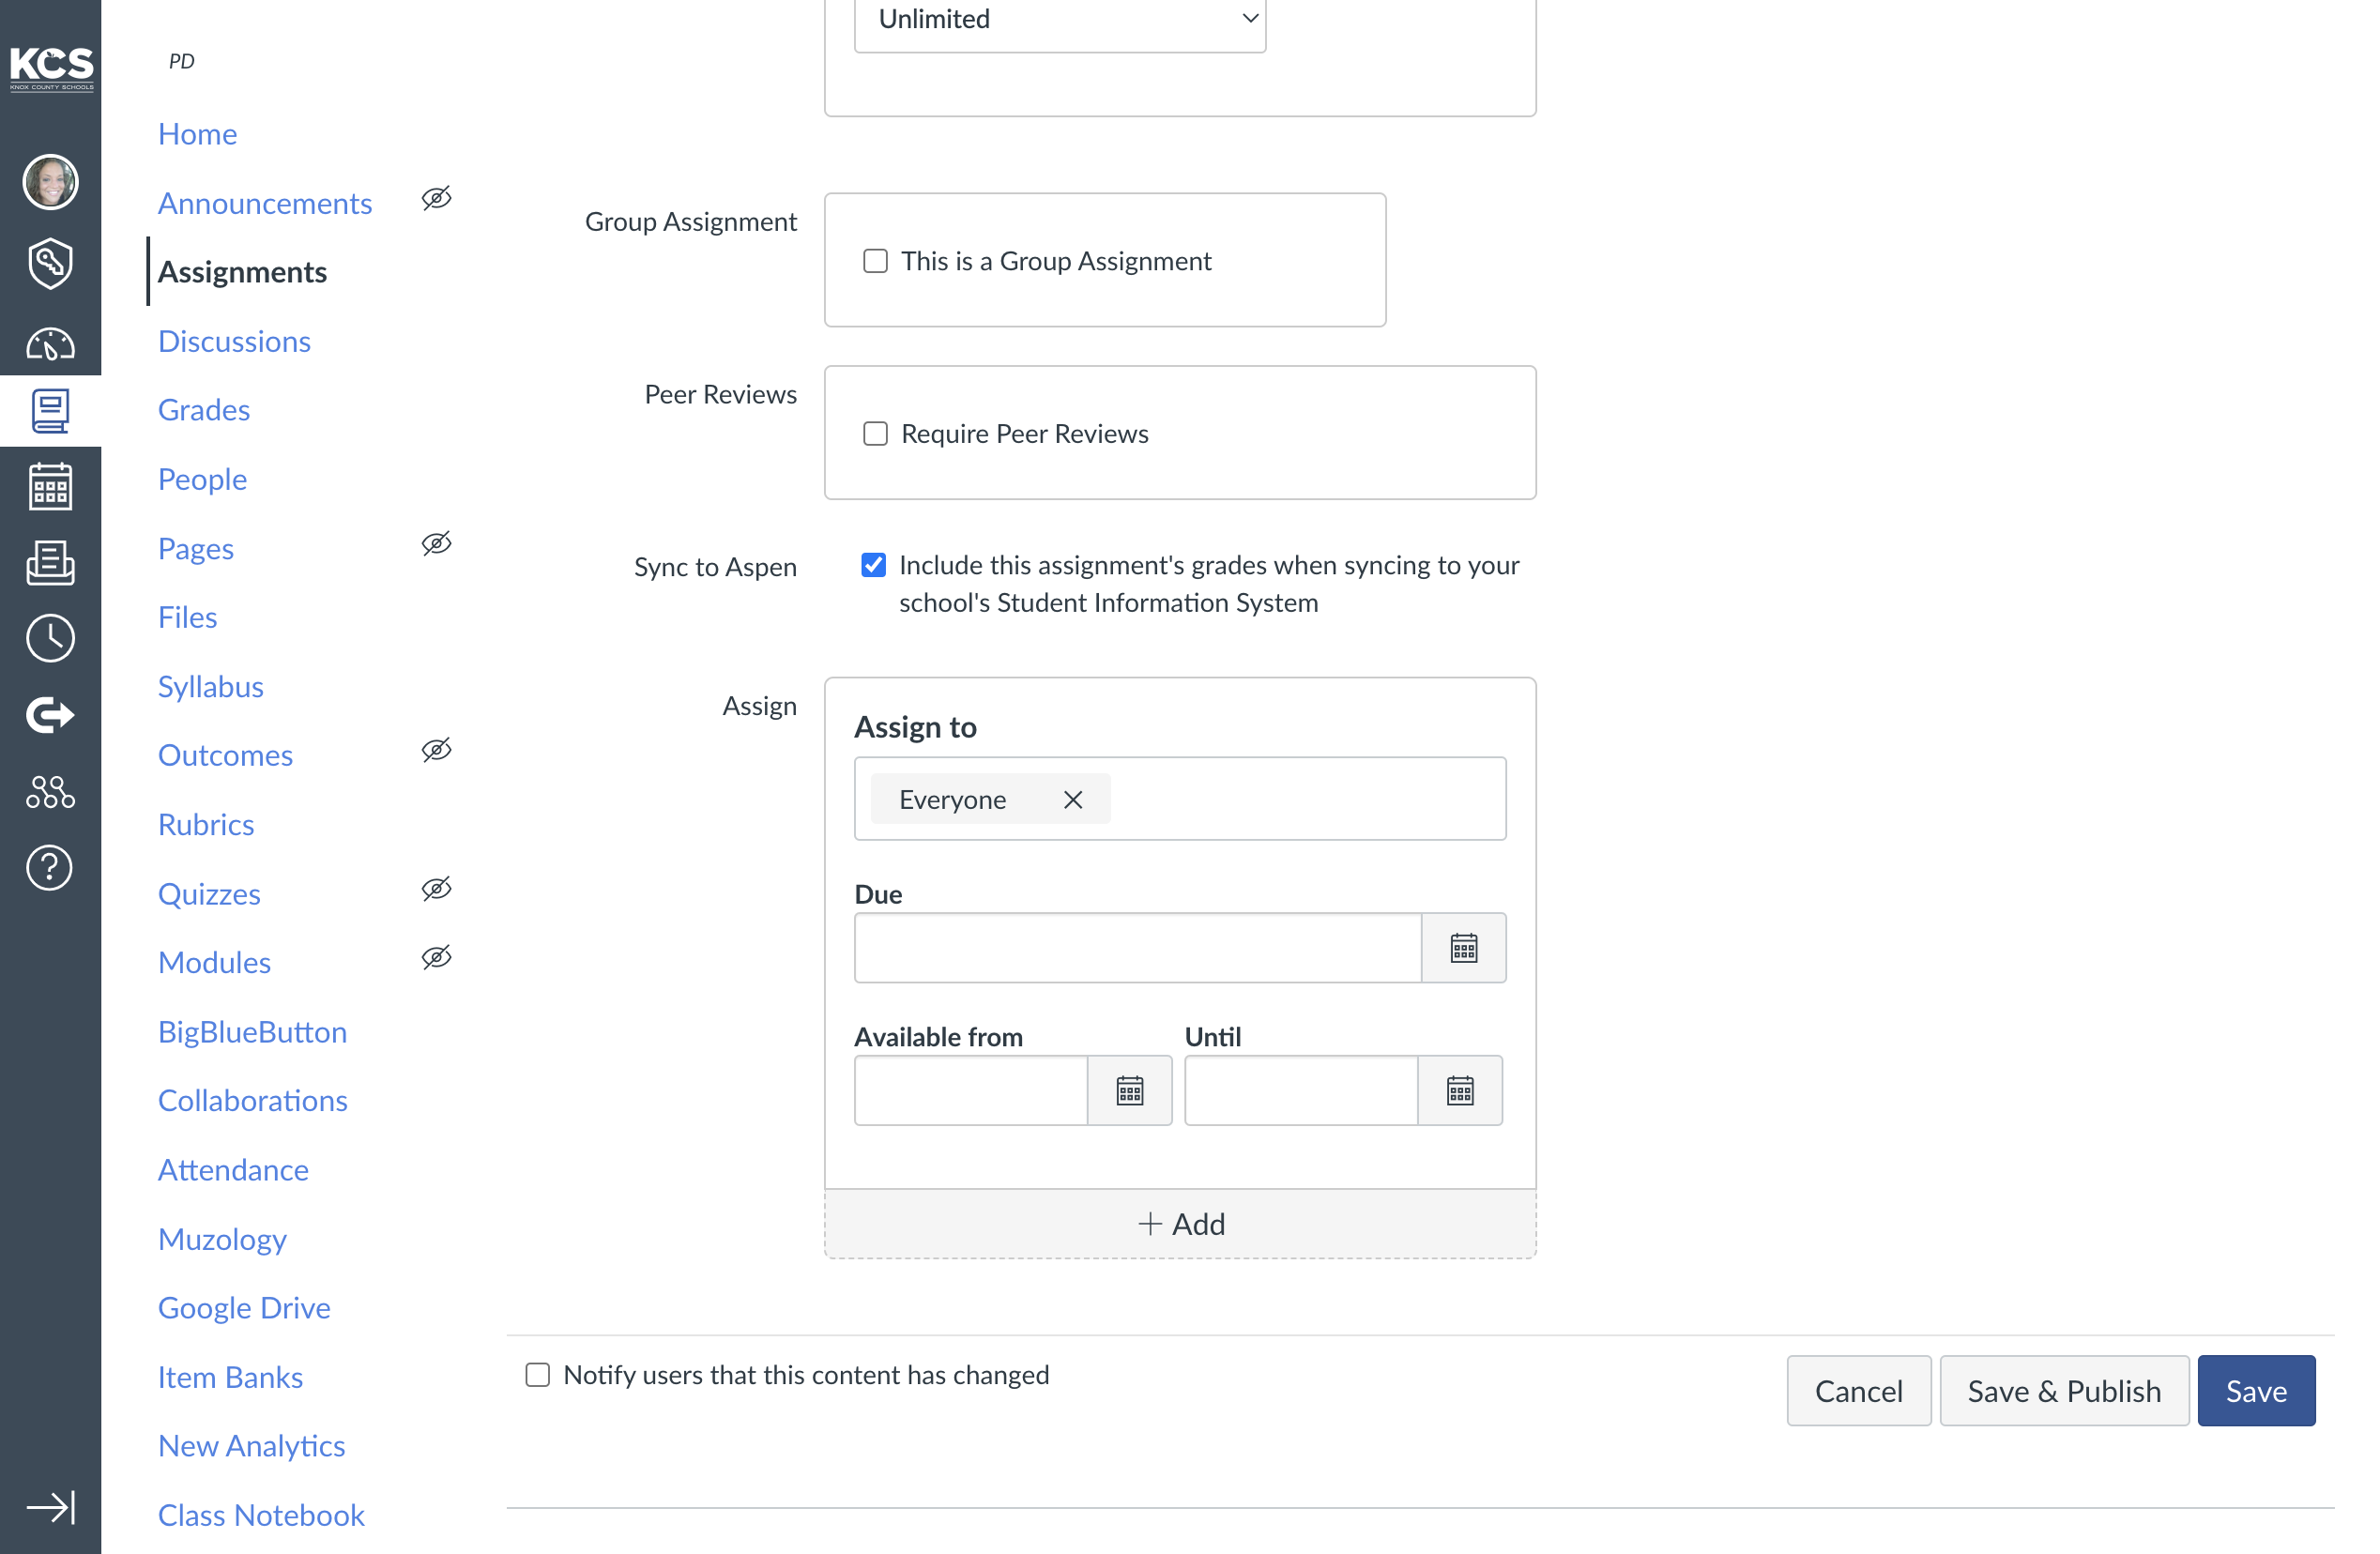Click into the Until date field
Viewport: 2380px width, 1554px height.
pos(1301,1091)
